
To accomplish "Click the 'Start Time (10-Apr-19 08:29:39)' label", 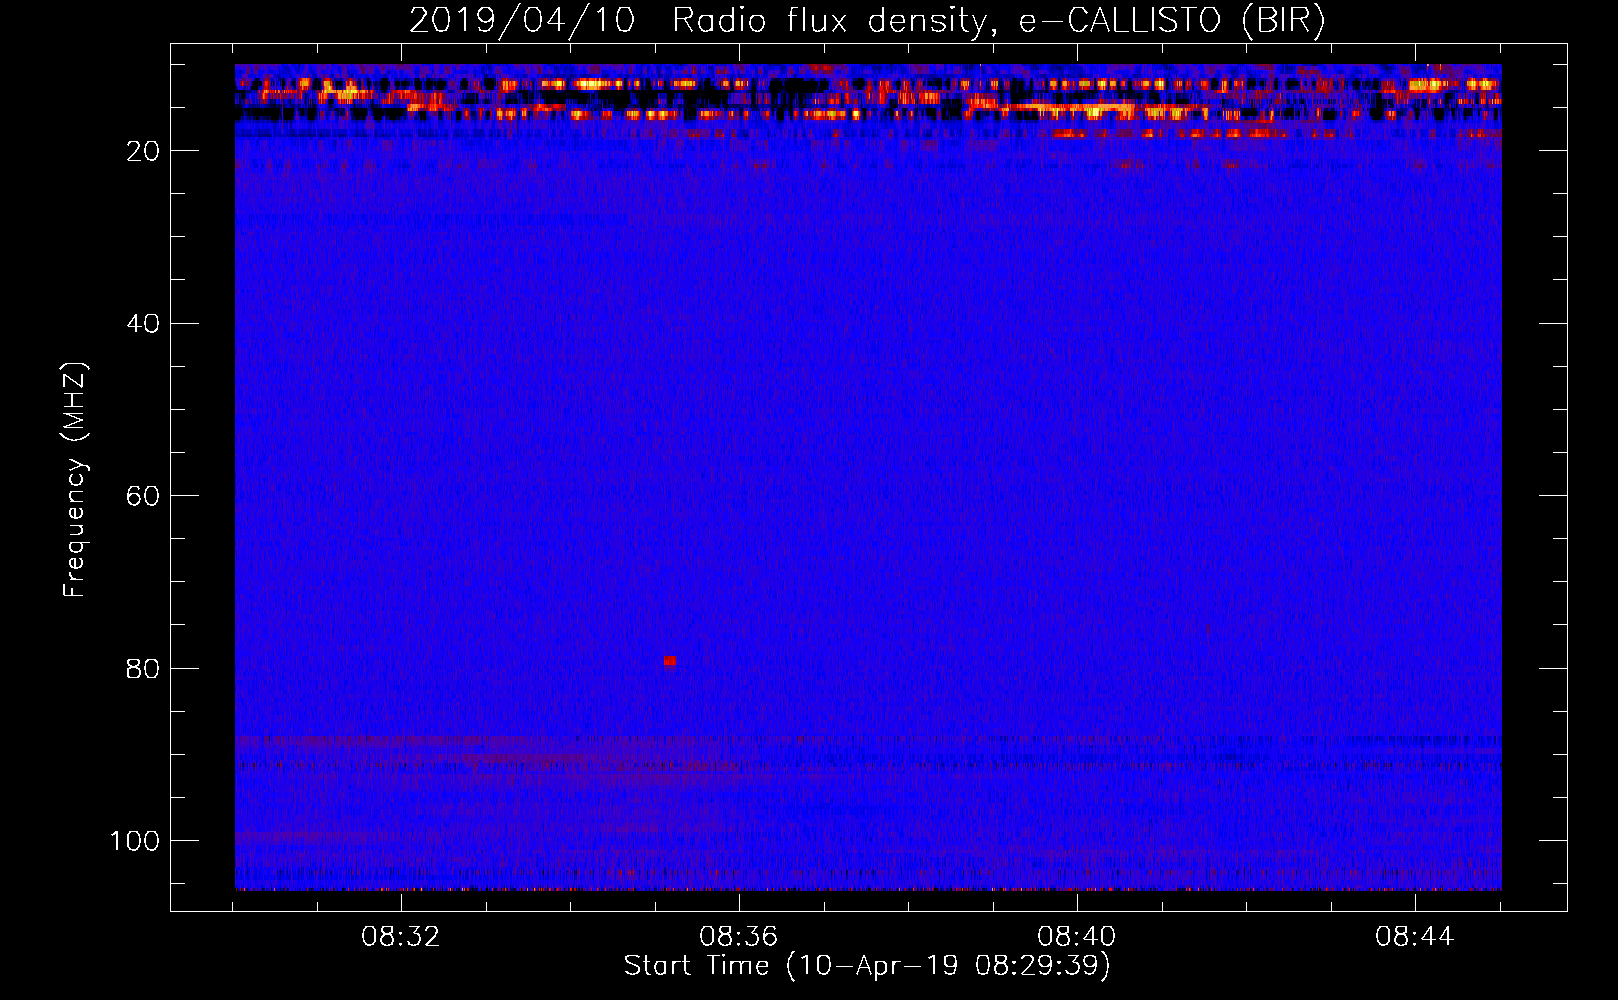I will (x=868, y=965).
